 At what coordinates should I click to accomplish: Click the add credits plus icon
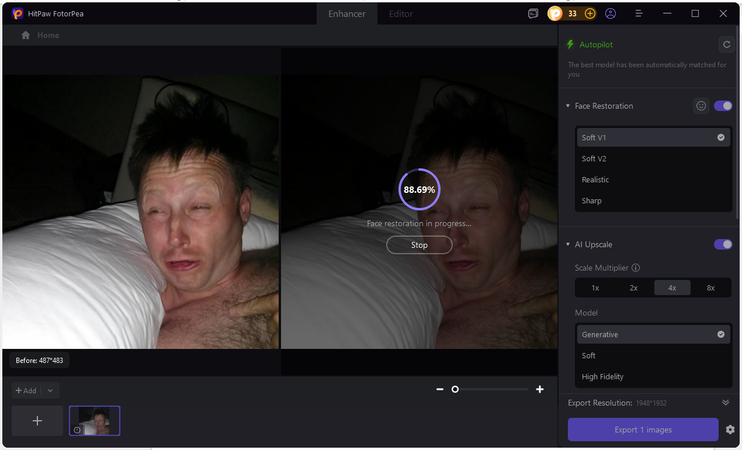tap(590, 14)
